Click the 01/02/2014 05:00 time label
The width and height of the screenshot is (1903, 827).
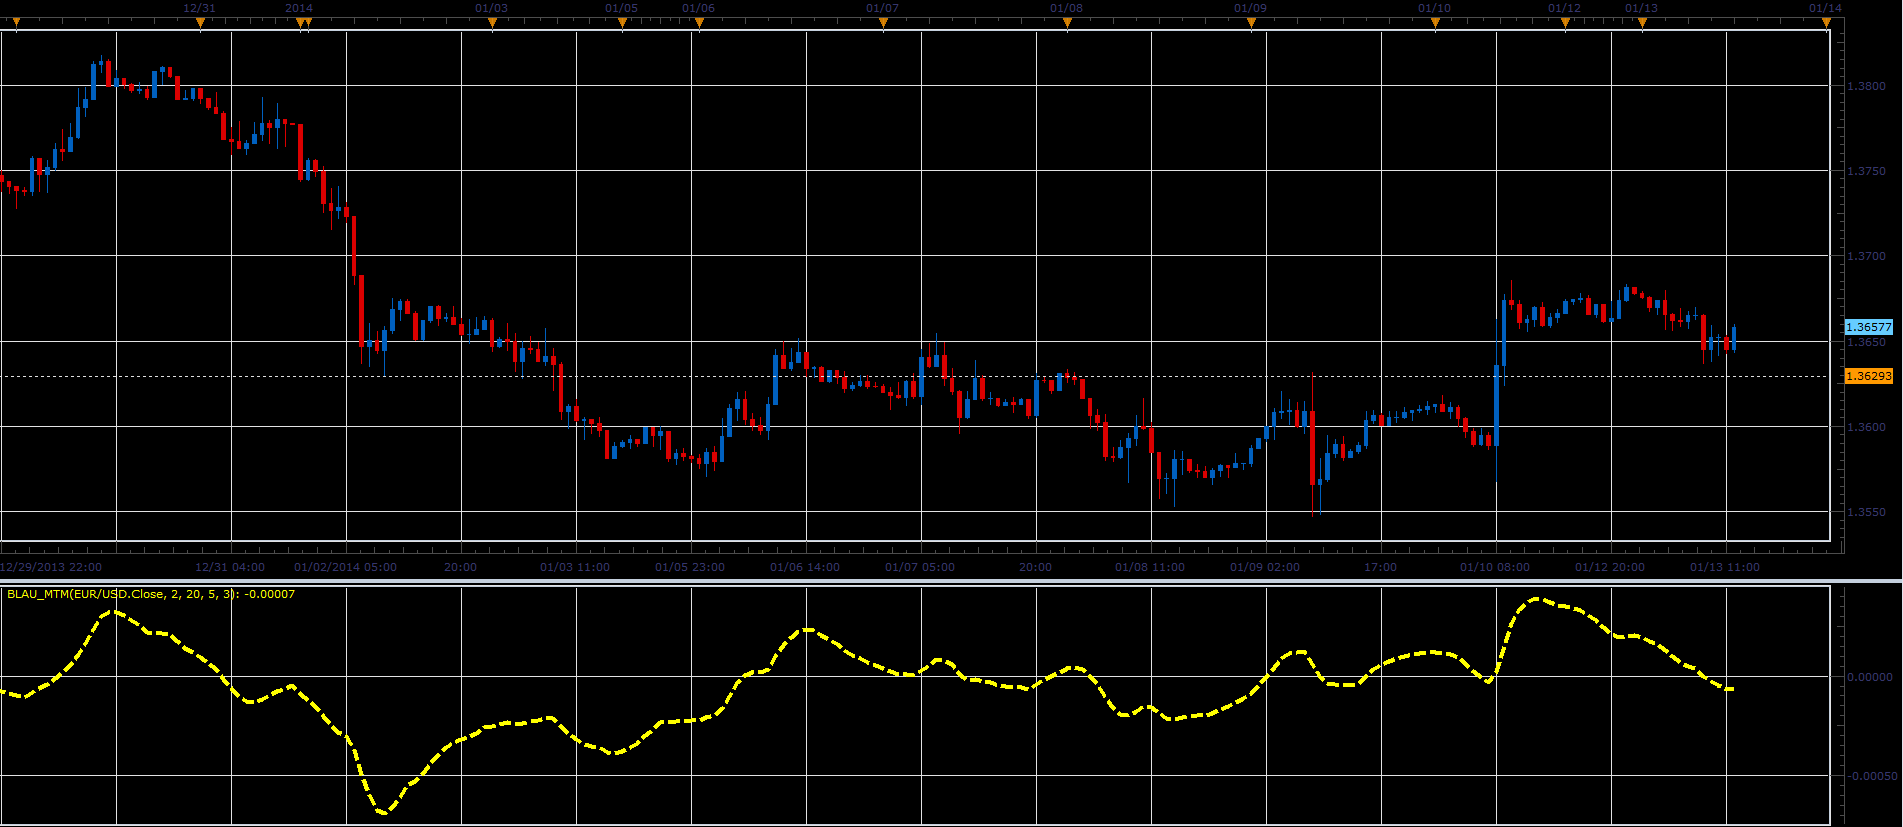(x=345, y=567)
